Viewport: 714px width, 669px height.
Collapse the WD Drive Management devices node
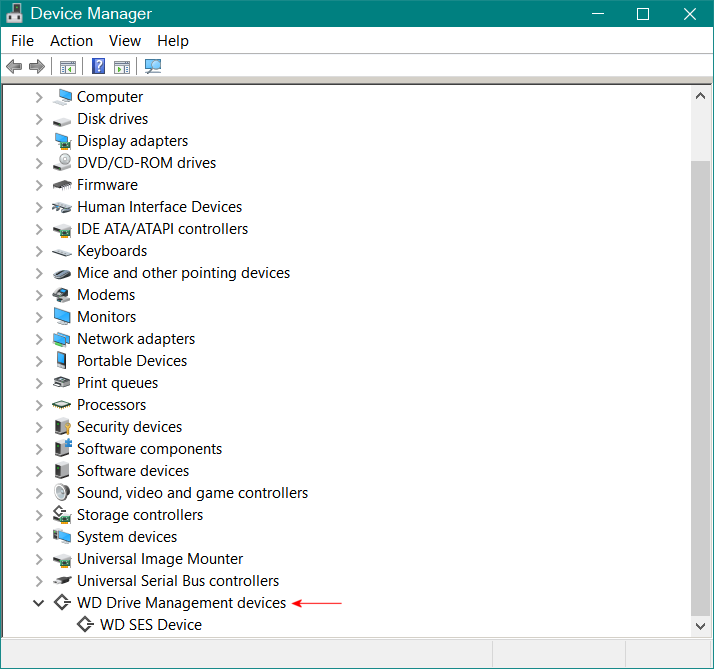[x=39, y=603]
